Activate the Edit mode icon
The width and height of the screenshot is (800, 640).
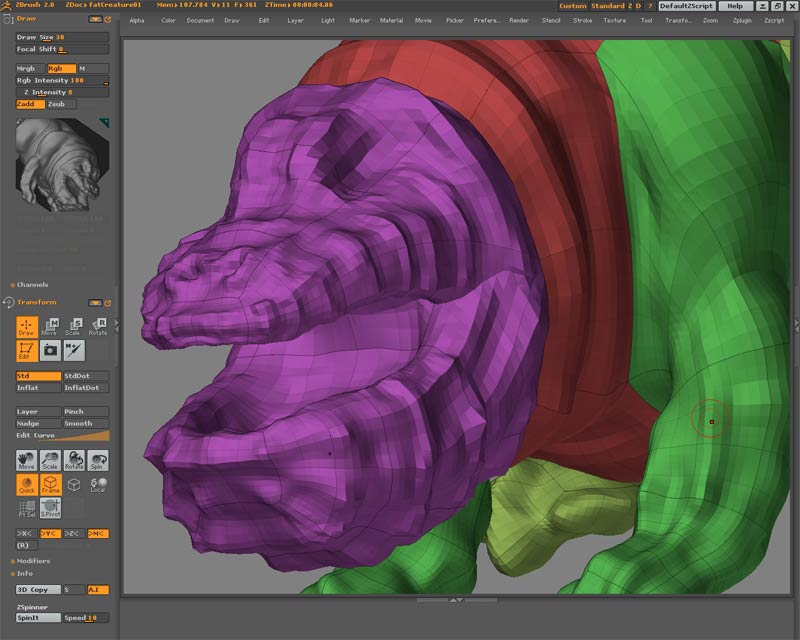[26, 350]
